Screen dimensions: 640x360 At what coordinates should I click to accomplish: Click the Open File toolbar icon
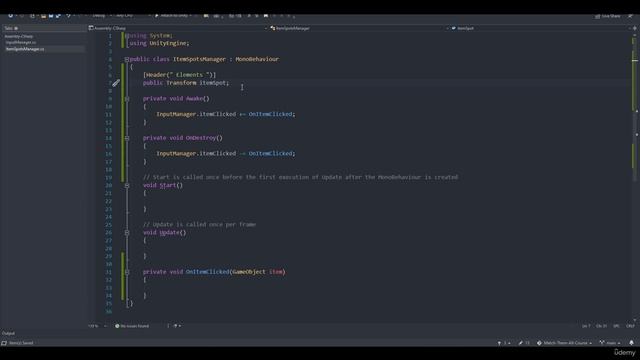tap(43, 16)
